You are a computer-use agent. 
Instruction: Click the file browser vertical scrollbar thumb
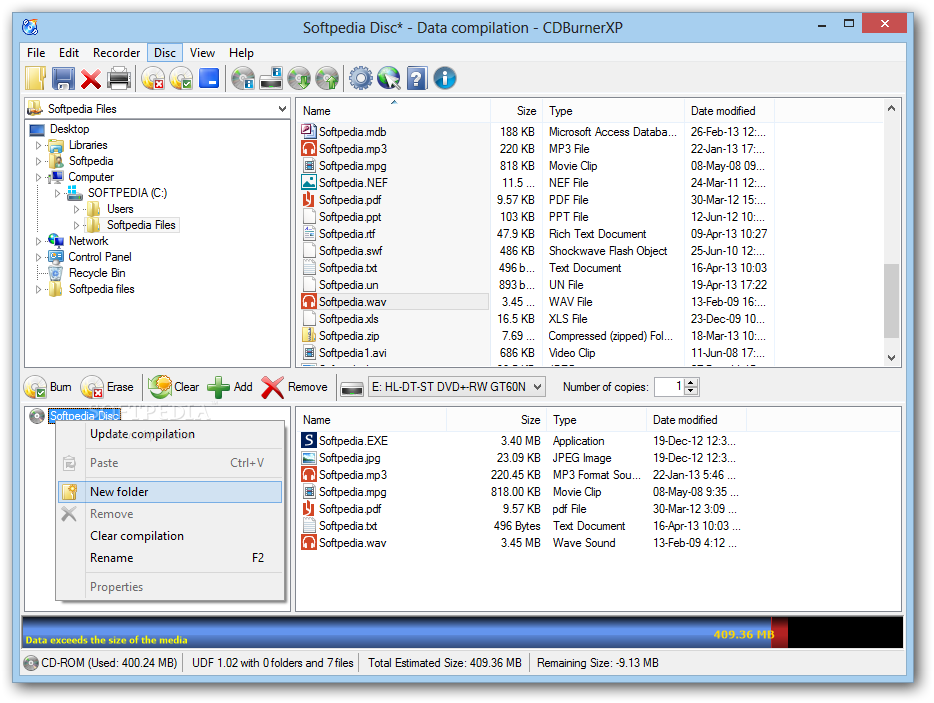pyautogui.click(x=891, y=300)
